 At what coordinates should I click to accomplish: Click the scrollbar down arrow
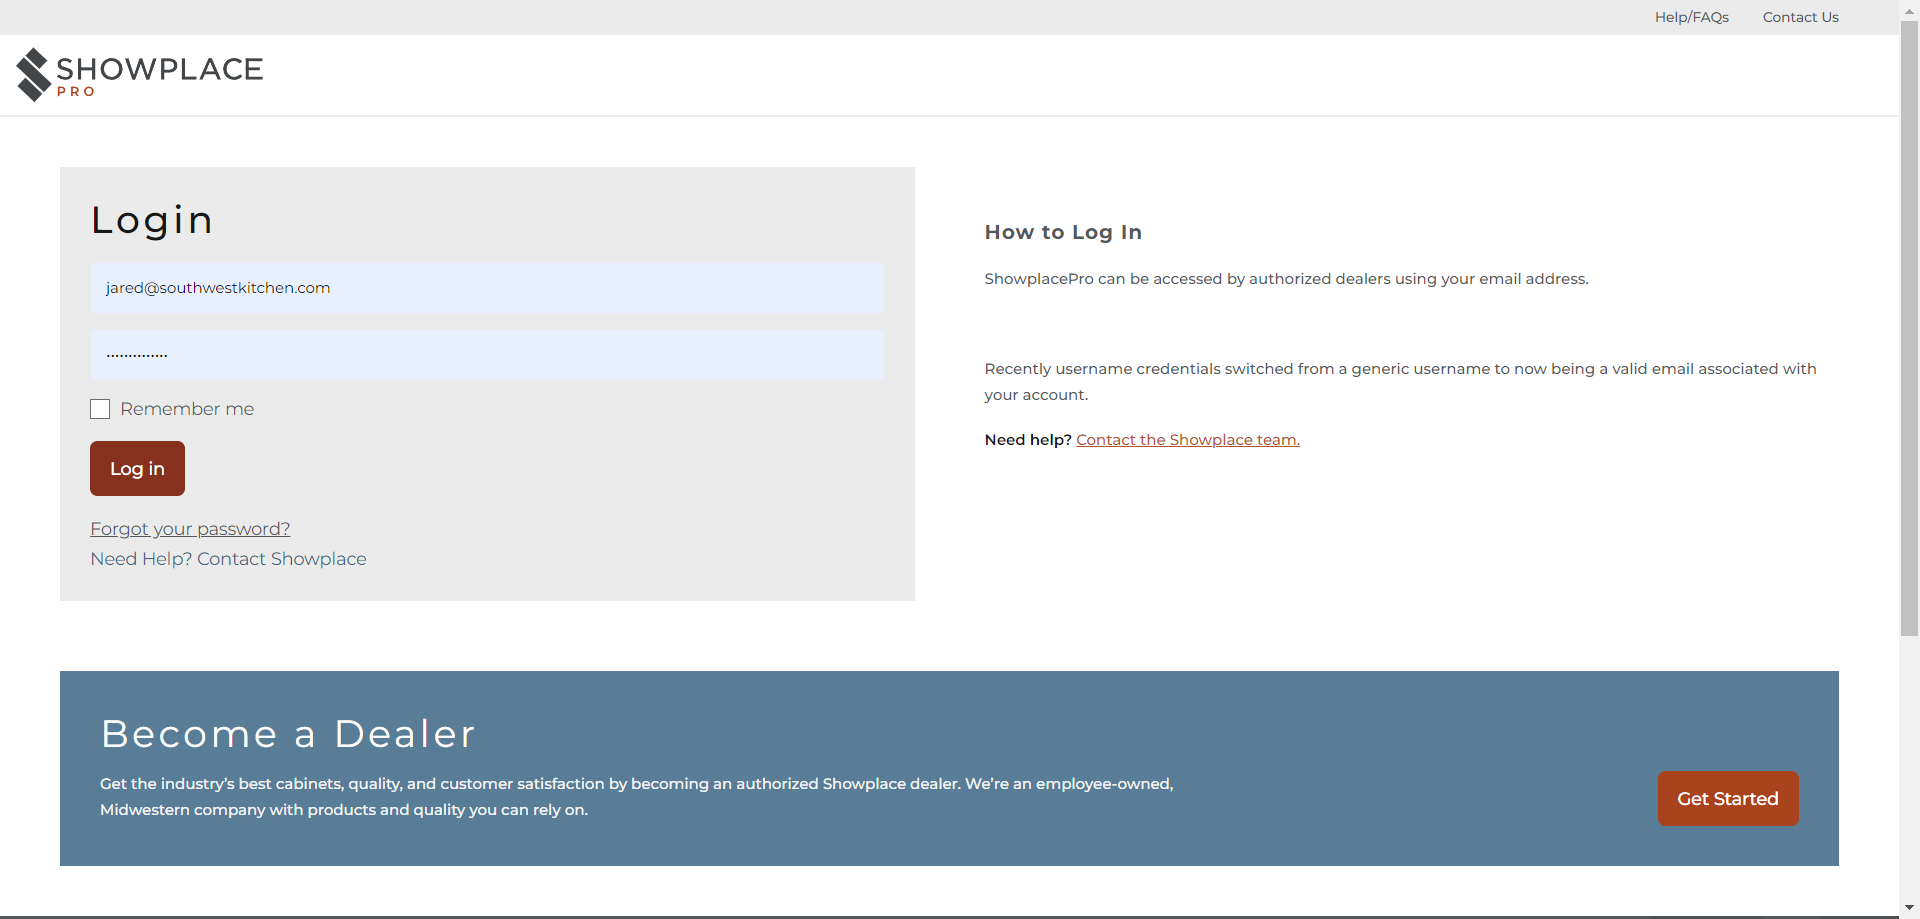point(1909,908)
